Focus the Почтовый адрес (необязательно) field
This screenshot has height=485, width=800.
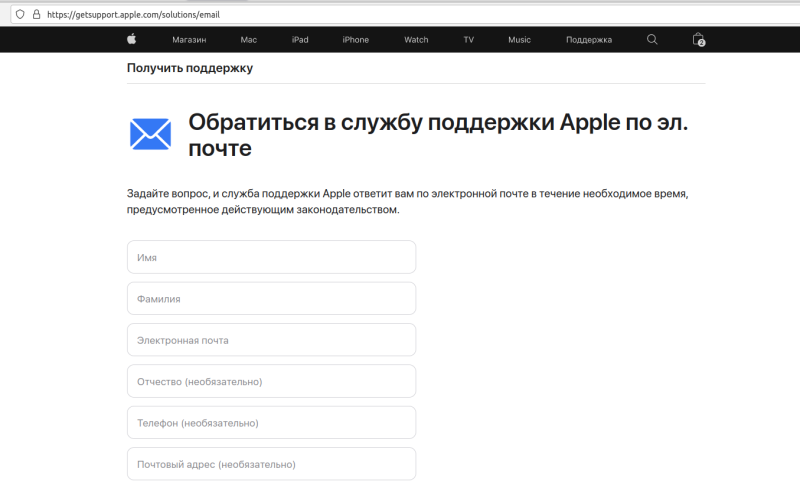coord(271,464)
